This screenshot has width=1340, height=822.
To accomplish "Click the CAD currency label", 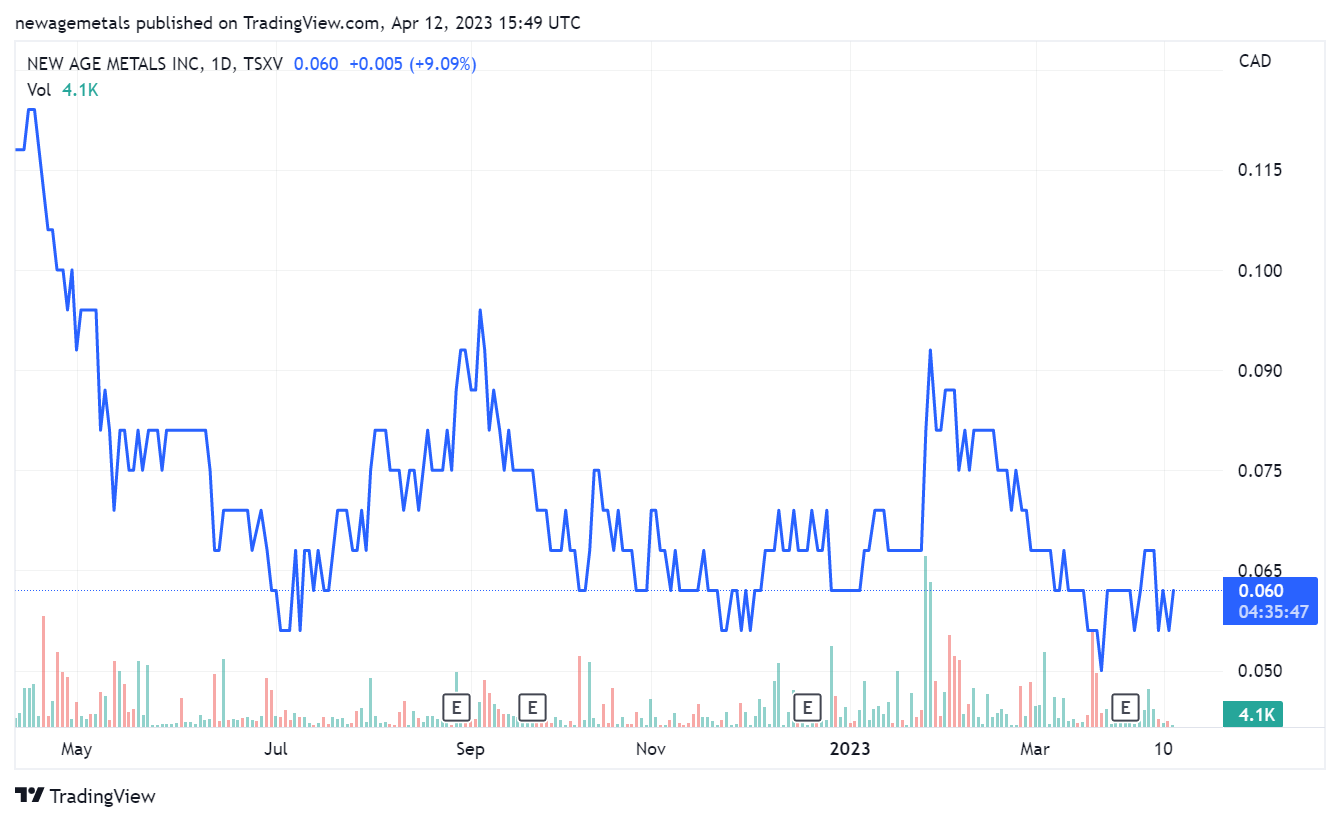I will click(x=1254, y=61).
